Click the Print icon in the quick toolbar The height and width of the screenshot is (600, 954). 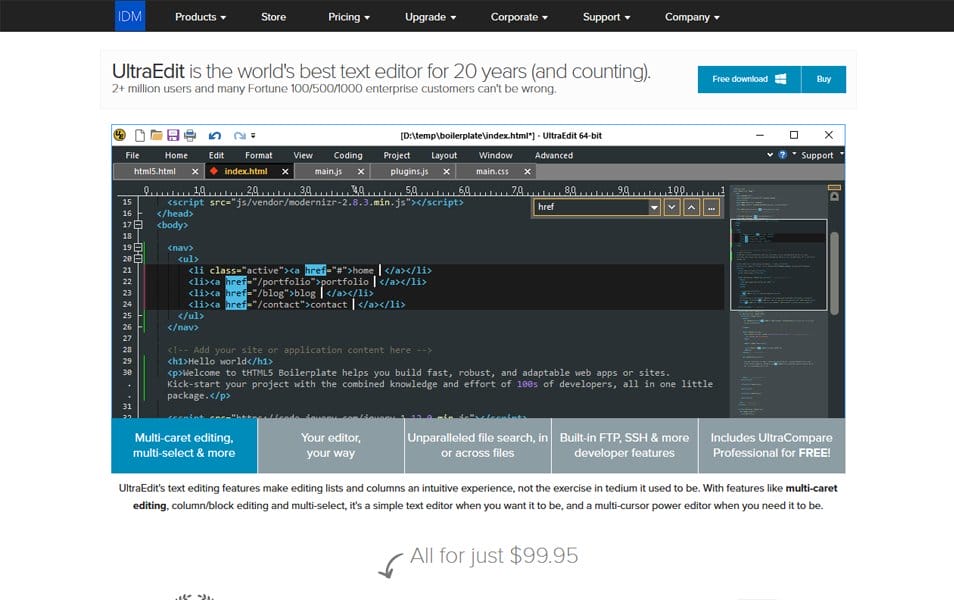coord(190,135)
